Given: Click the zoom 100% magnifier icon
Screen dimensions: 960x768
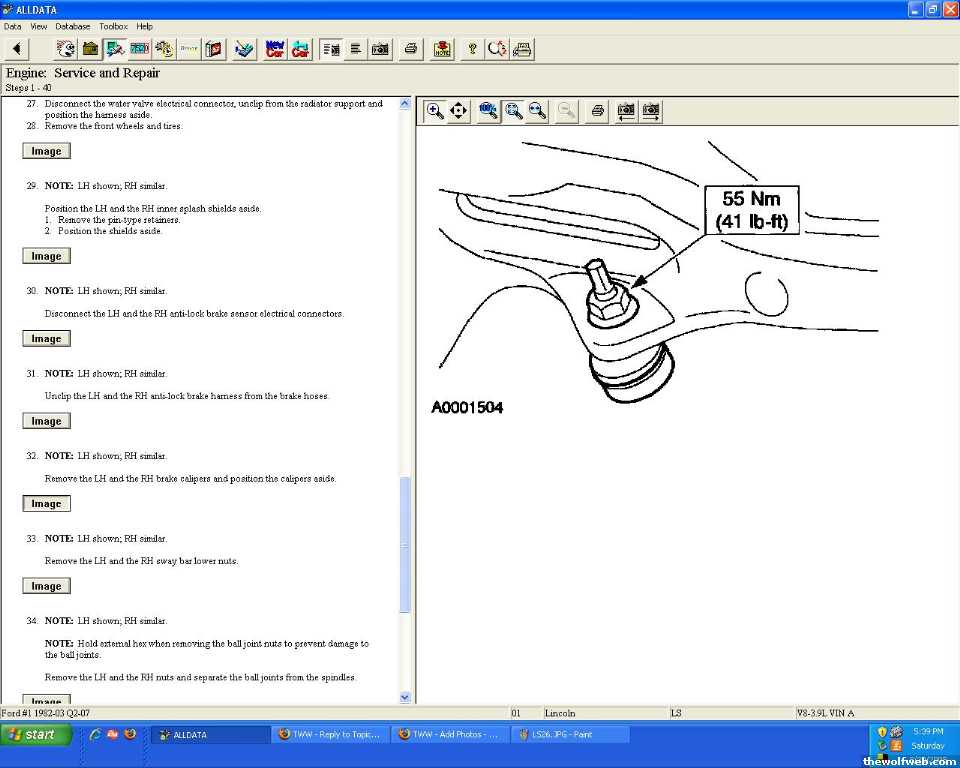Looking at the screenshot, I should pyautogui.click(x=489, y=111).
